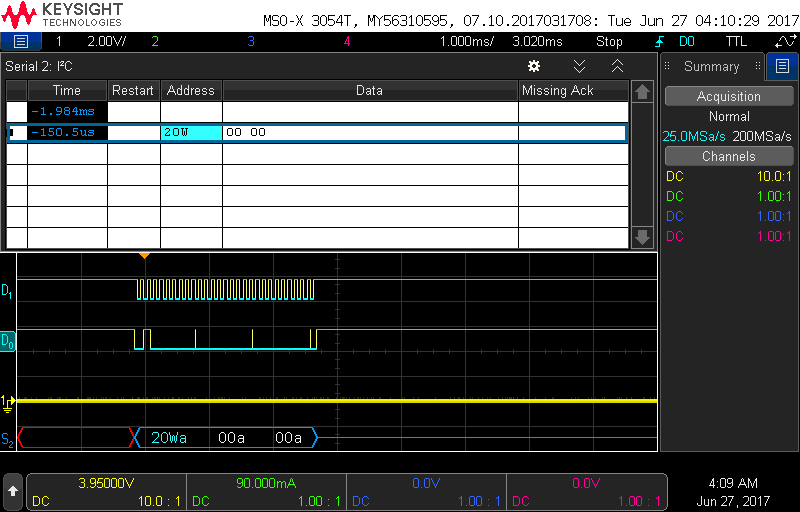Viewport: 800px width, 512px height.
Task: Click the orange trigger position marker
Action: 144,255
